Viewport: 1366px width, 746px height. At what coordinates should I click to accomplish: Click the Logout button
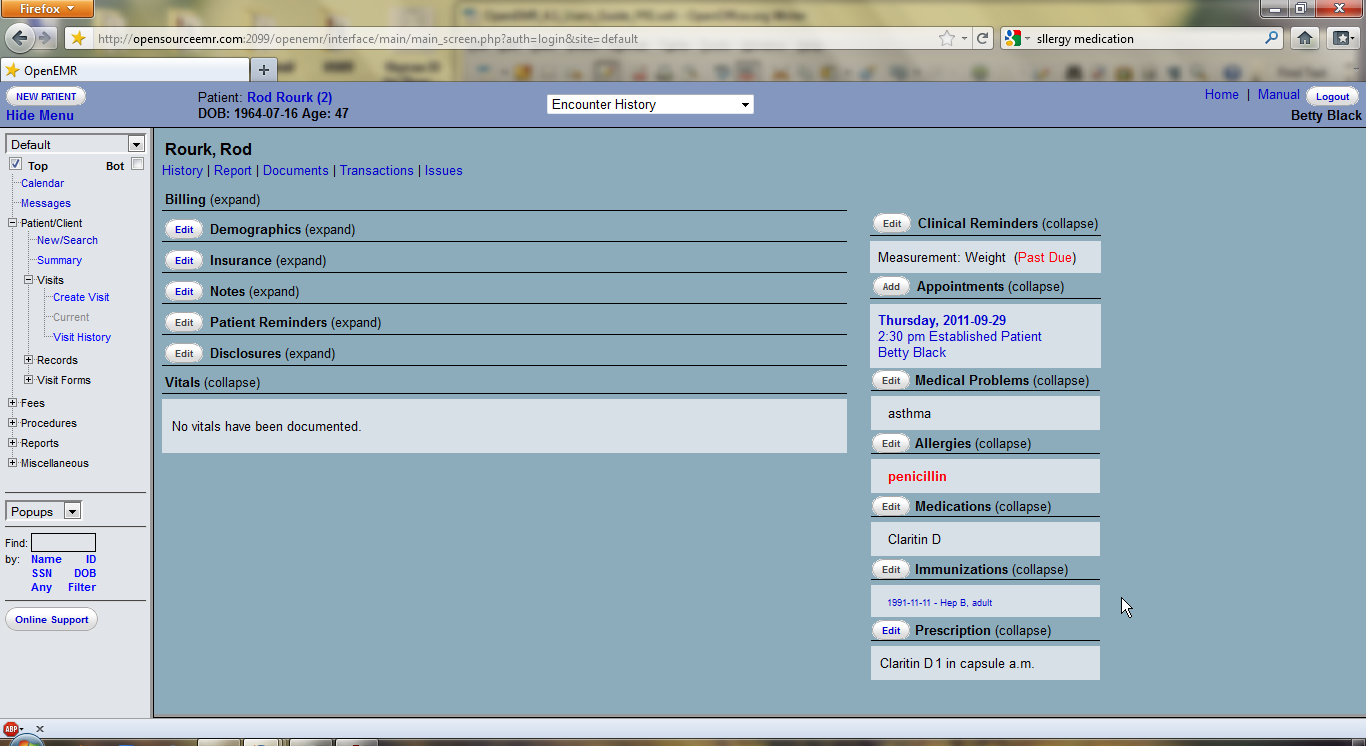point(1332,97)
